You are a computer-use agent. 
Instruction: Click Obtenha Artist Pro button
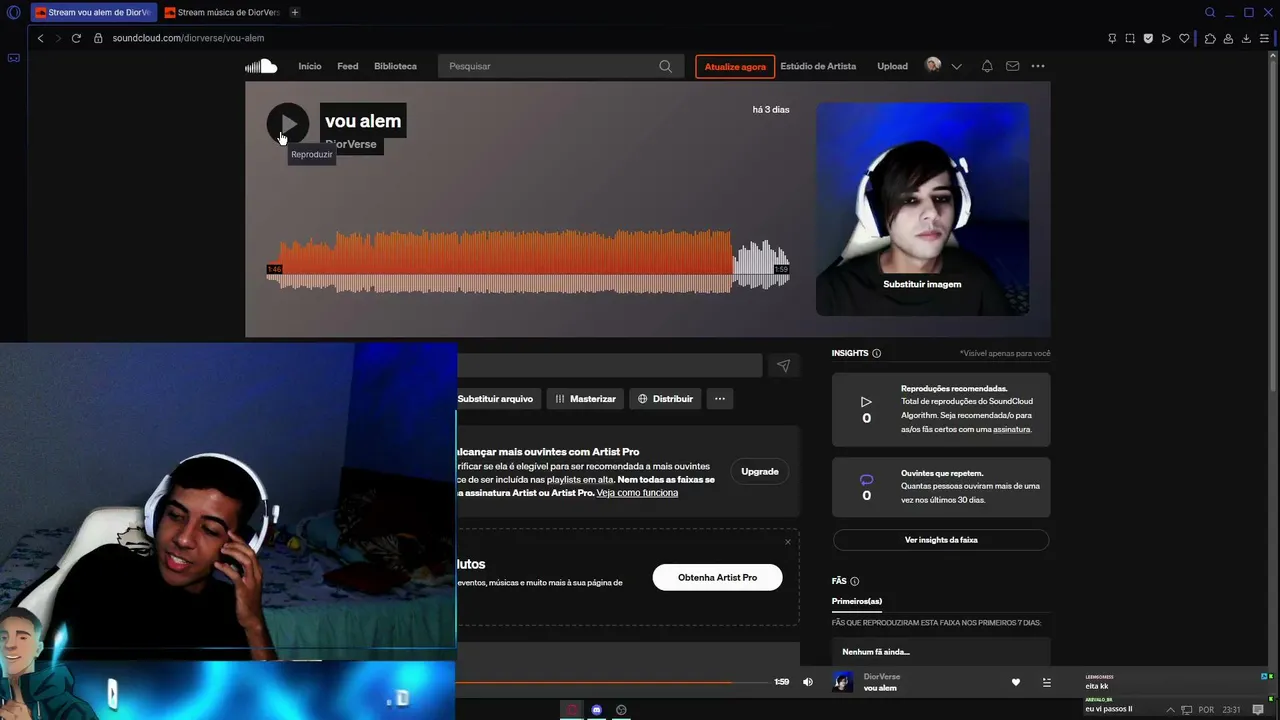tap(717, 577)
